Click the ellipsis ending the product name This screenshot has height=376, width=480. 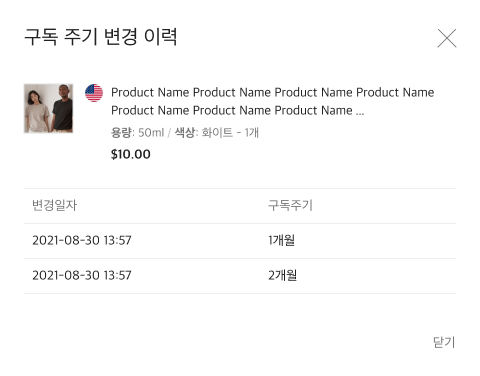click(360, 113)
